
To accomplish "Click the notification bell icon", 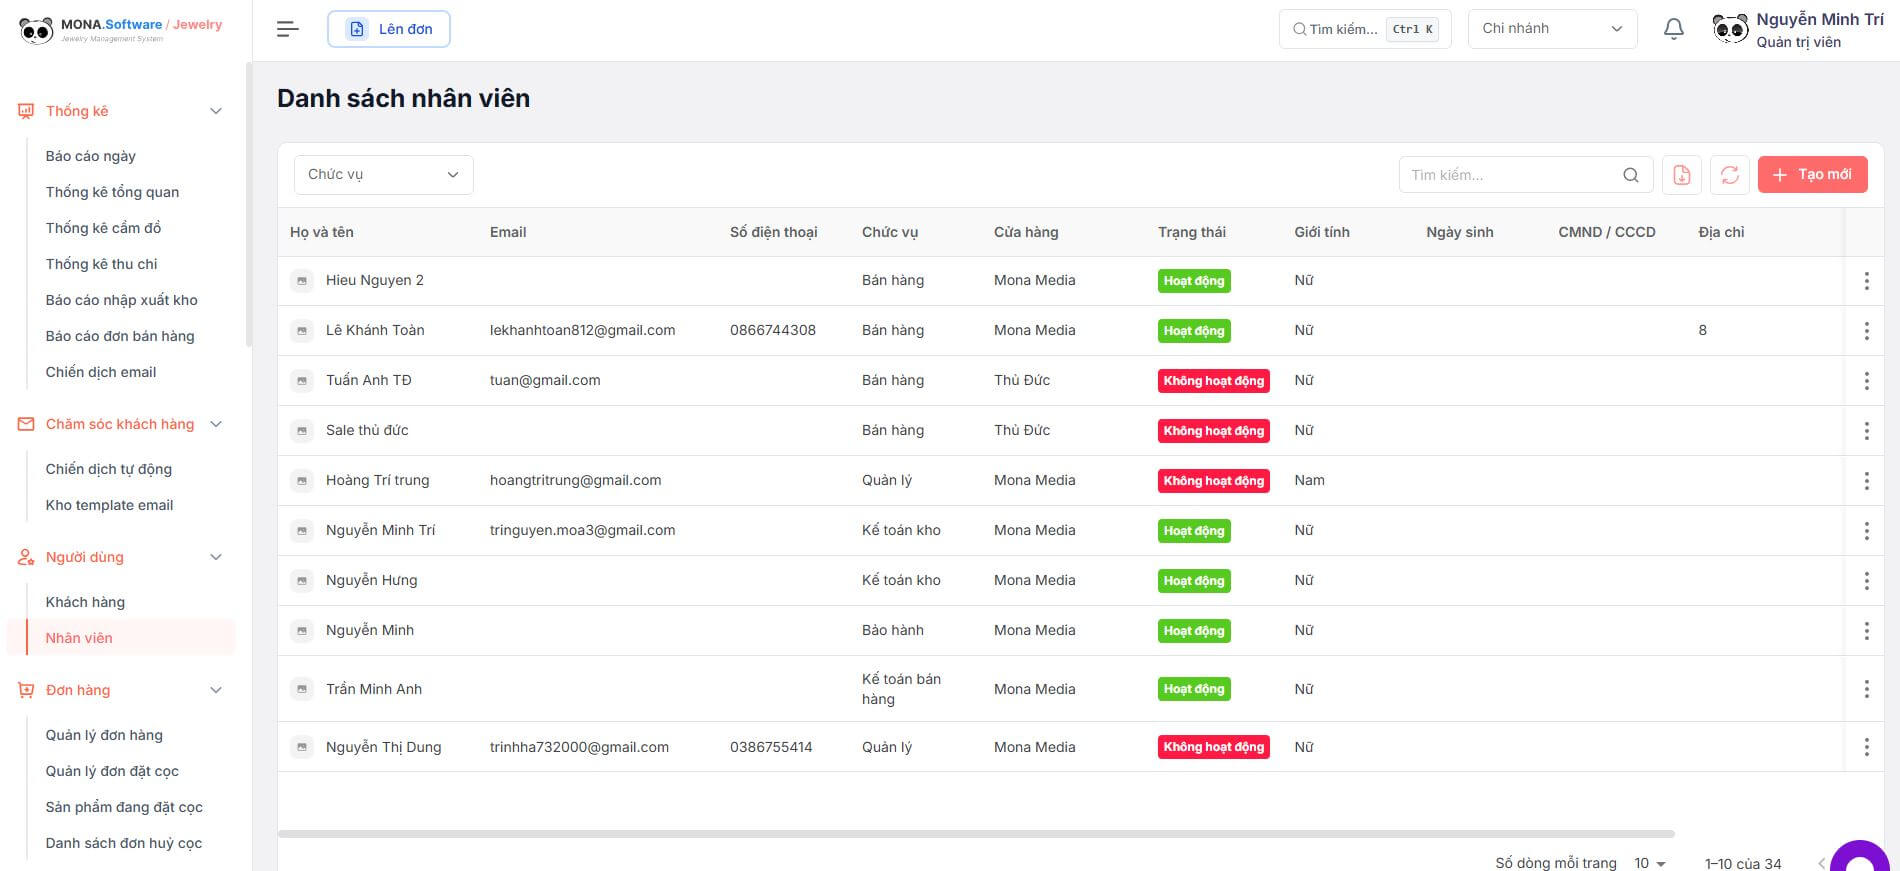I will tap(1673, 29).
